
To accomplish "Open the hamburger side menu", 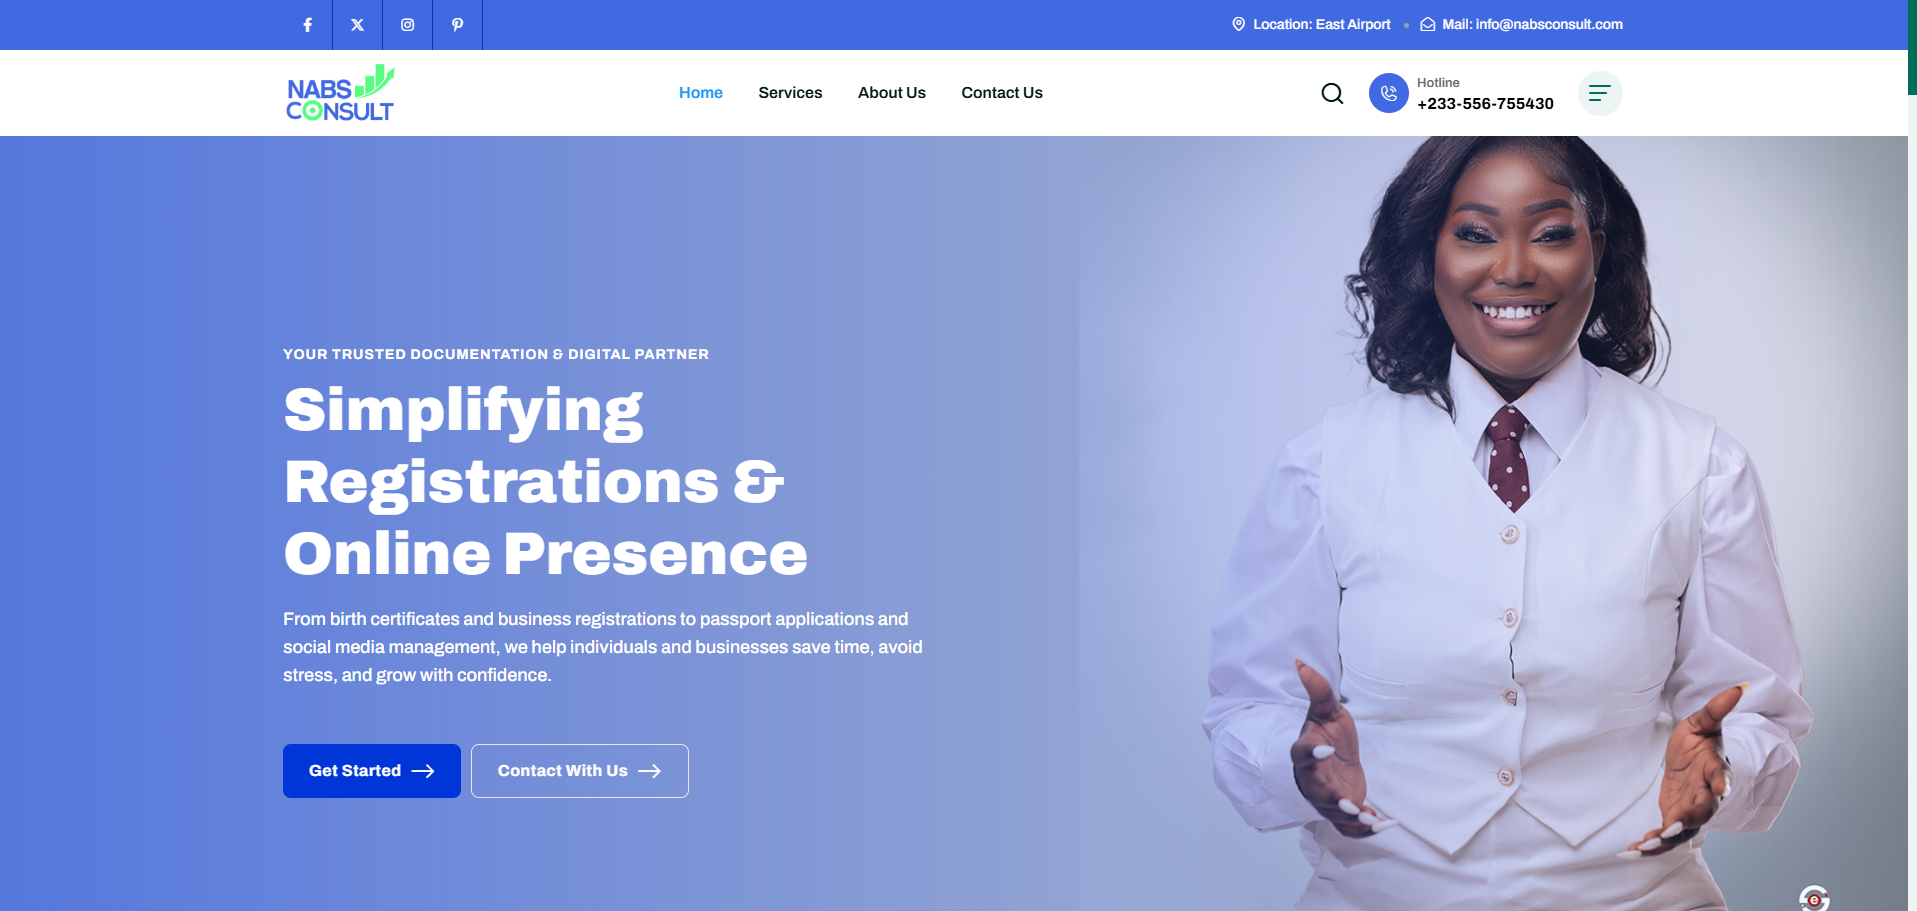I will (x=1600, y=93).
